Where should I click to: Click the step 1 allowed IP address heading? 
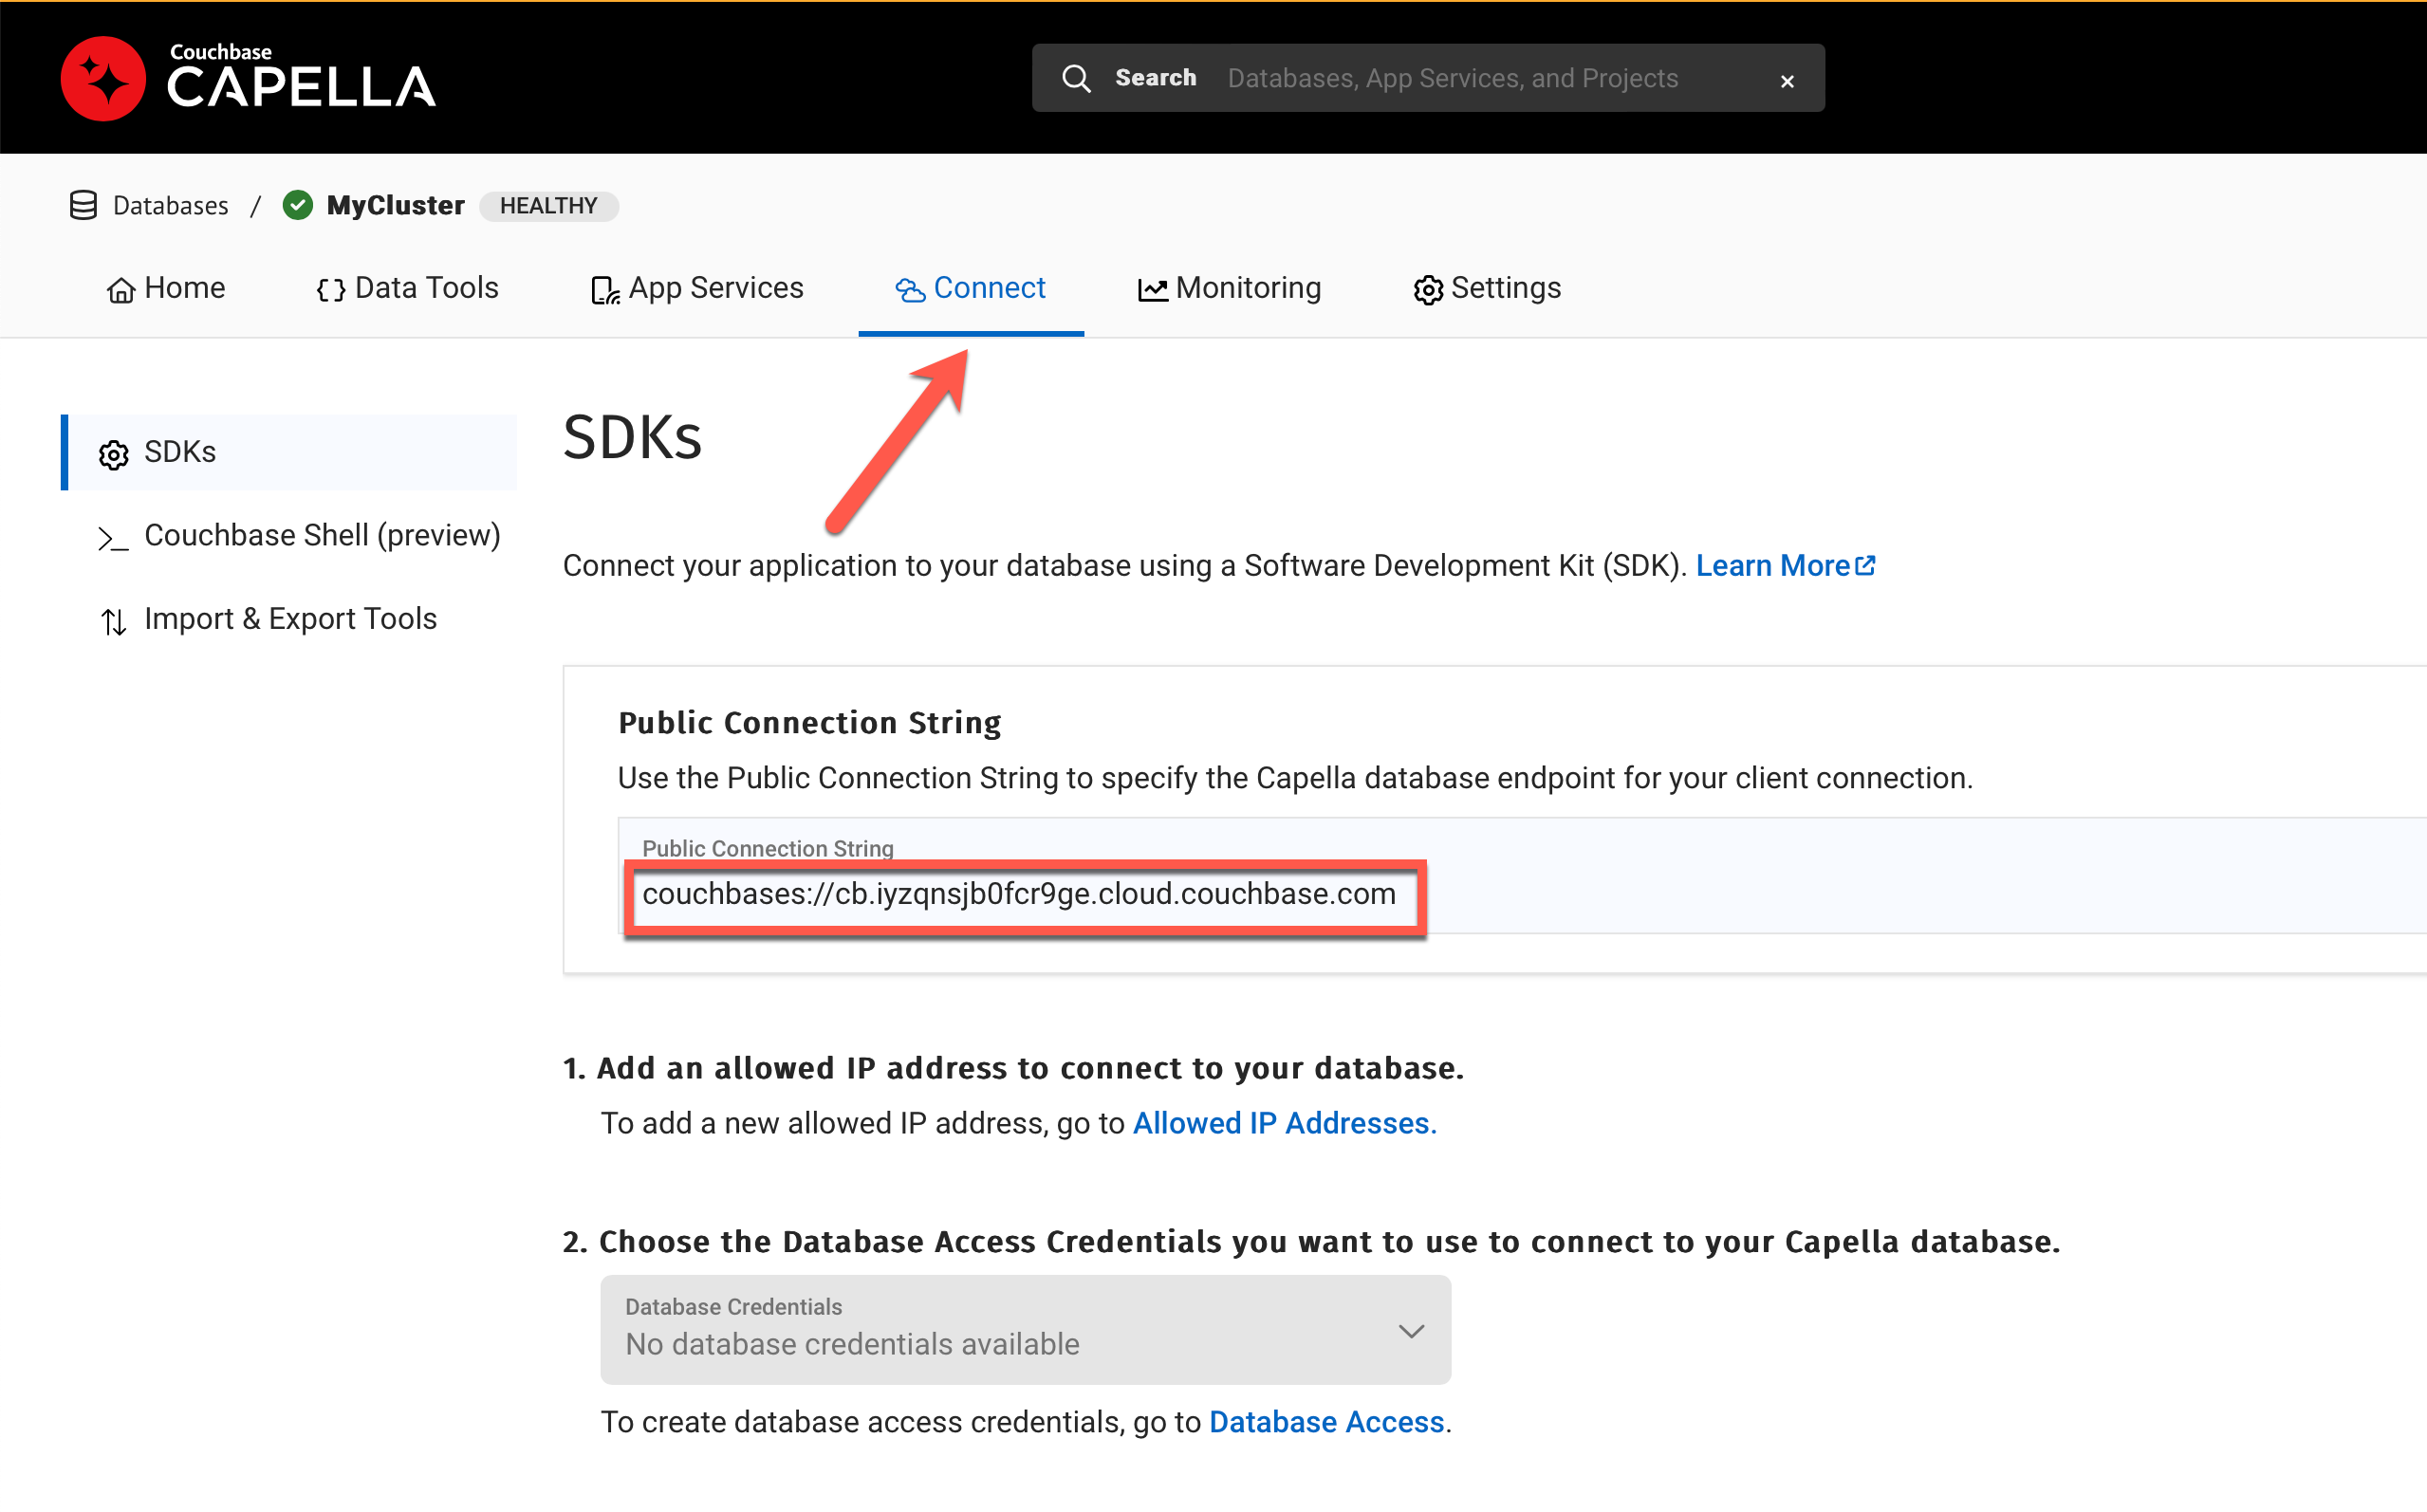coord(1013,1068)
